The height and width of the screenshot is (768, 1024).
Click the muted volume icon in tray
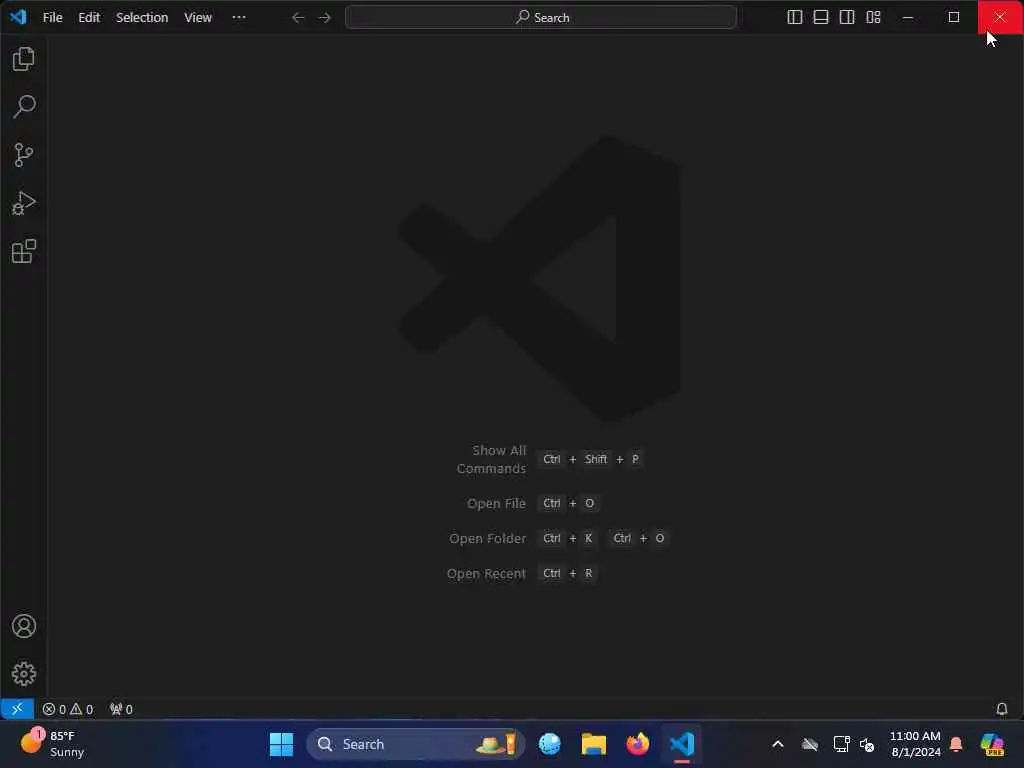coord(867,744)
